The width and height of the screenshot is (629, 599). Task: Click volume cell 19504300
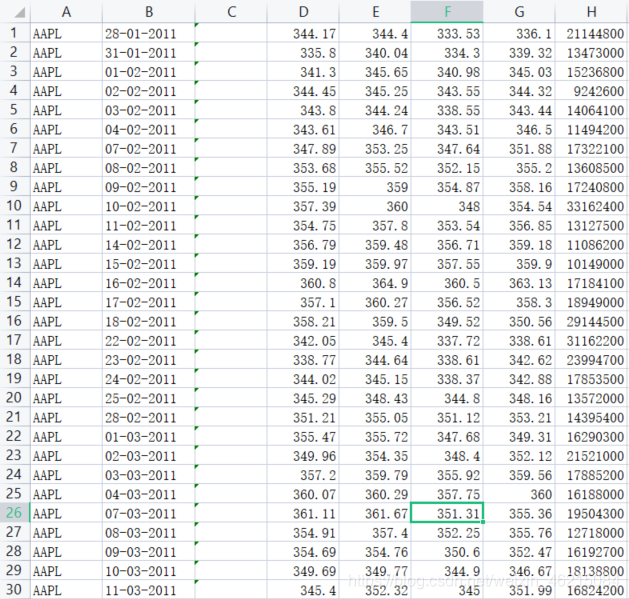[x=592, y=512]
